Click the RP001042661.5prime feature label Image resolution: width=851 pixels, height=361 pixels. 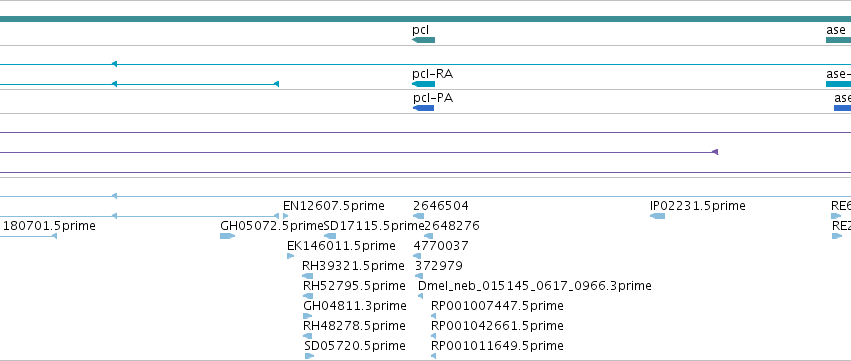click(x=497, y=326)
